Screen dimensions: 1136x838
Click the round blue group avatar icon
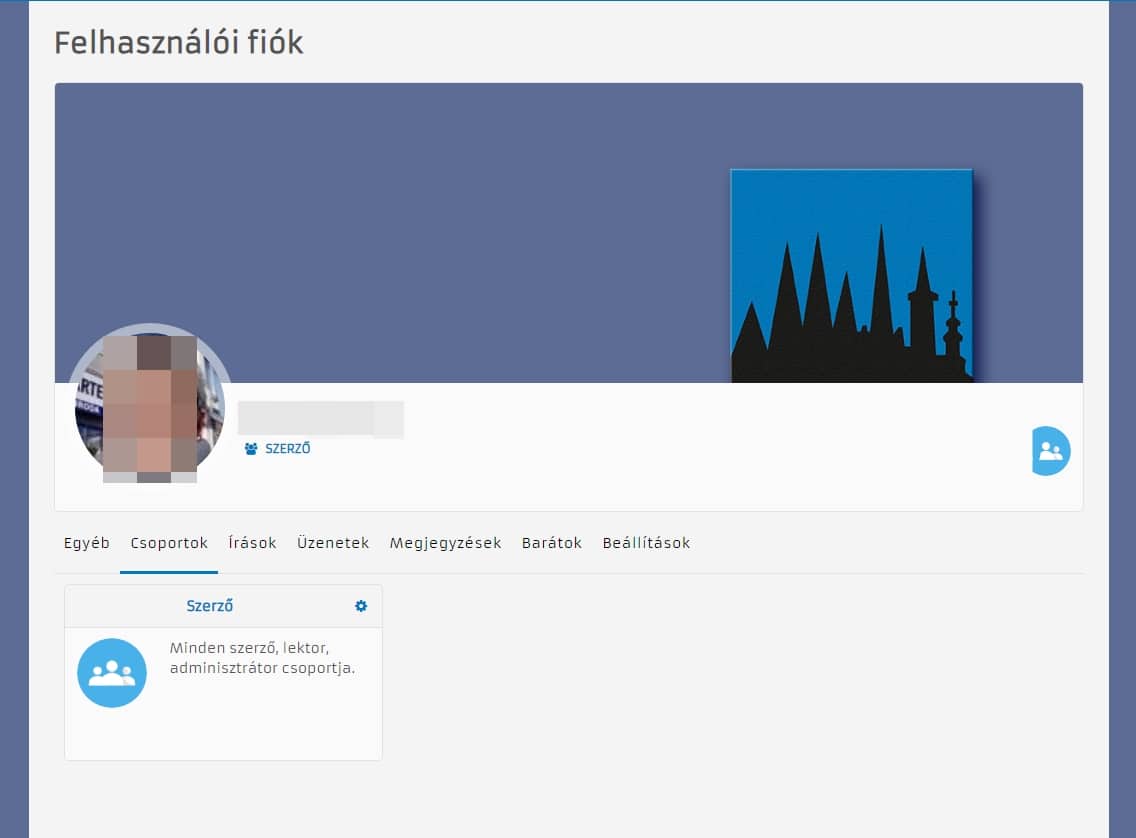112,673
